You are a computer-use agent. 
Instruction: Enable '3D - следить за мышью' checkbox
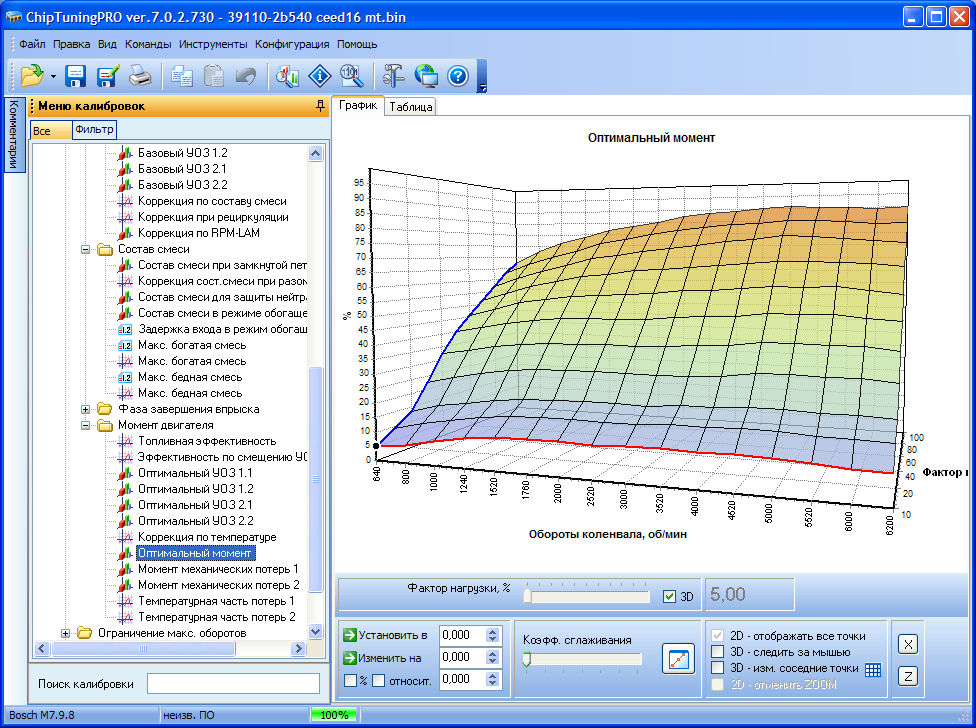pos(717,652)
